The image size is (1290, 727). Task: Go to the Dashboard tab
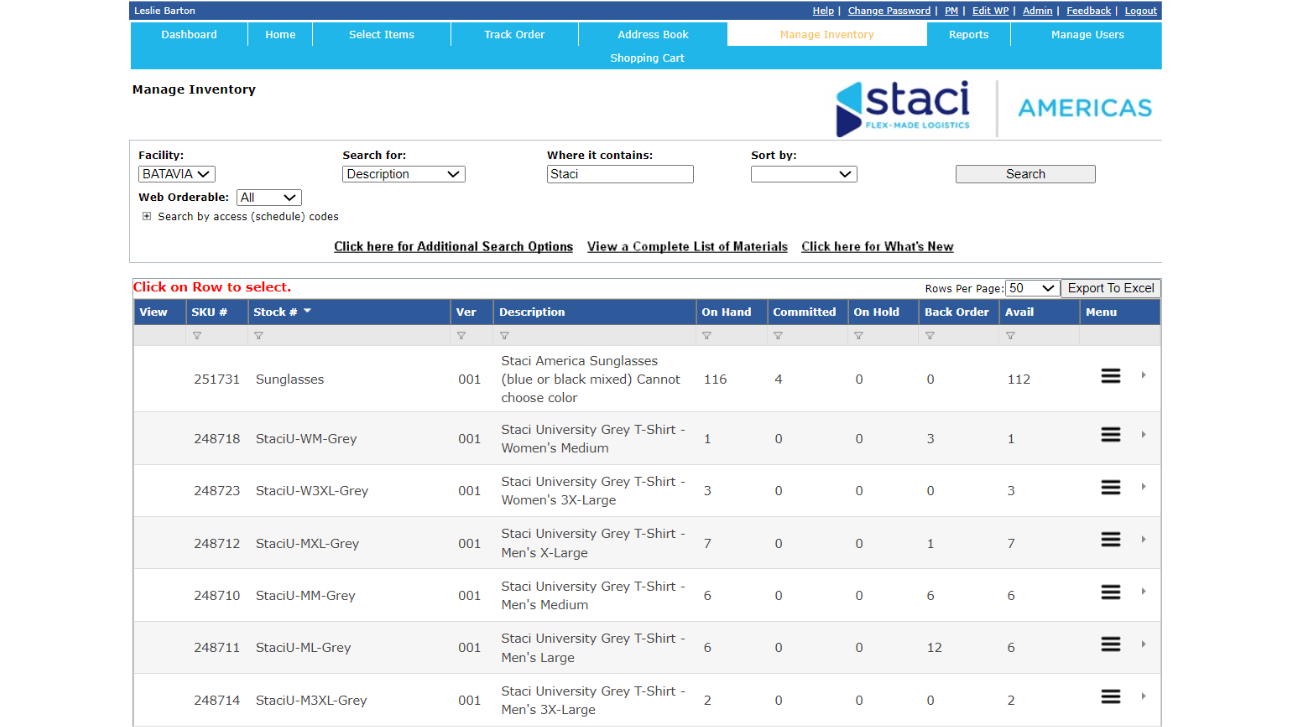point(189,34)
